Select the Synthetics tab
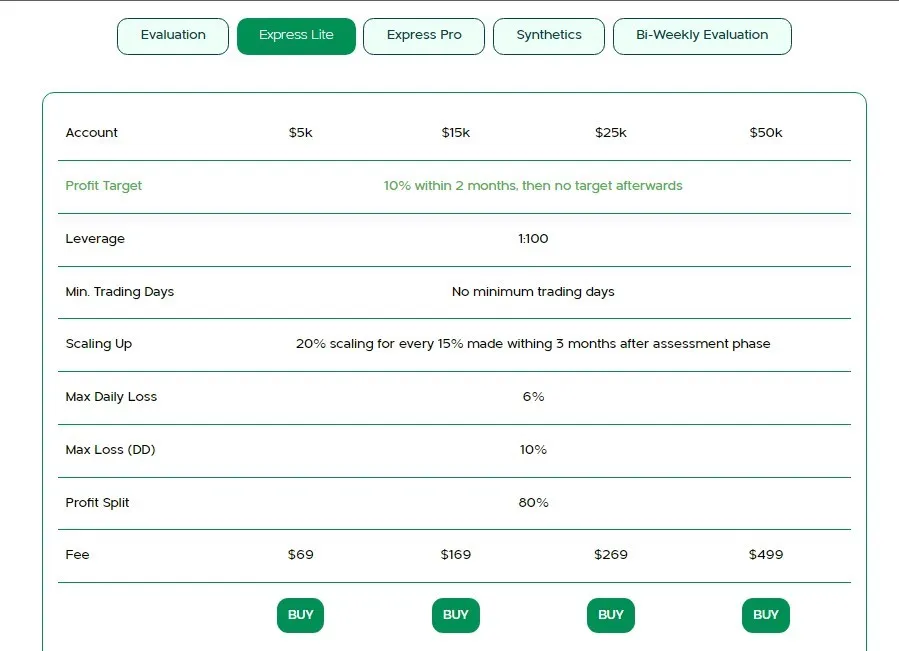 point(548,36)
